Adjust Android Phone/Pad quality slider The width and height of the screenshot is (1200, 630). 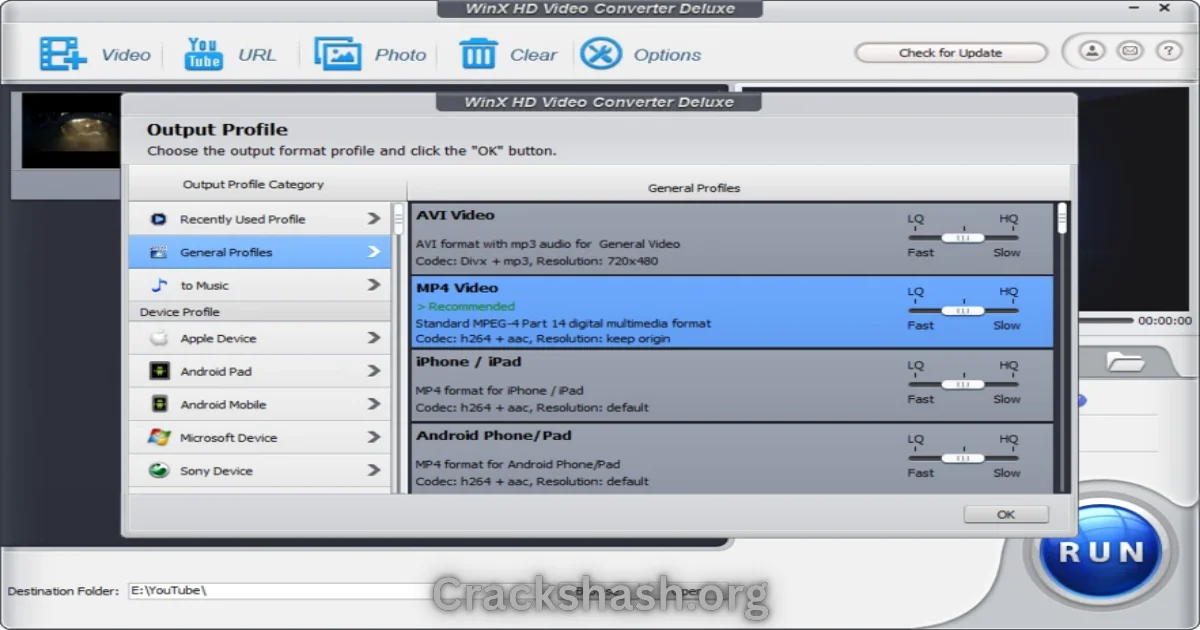[x=963, y=459]
